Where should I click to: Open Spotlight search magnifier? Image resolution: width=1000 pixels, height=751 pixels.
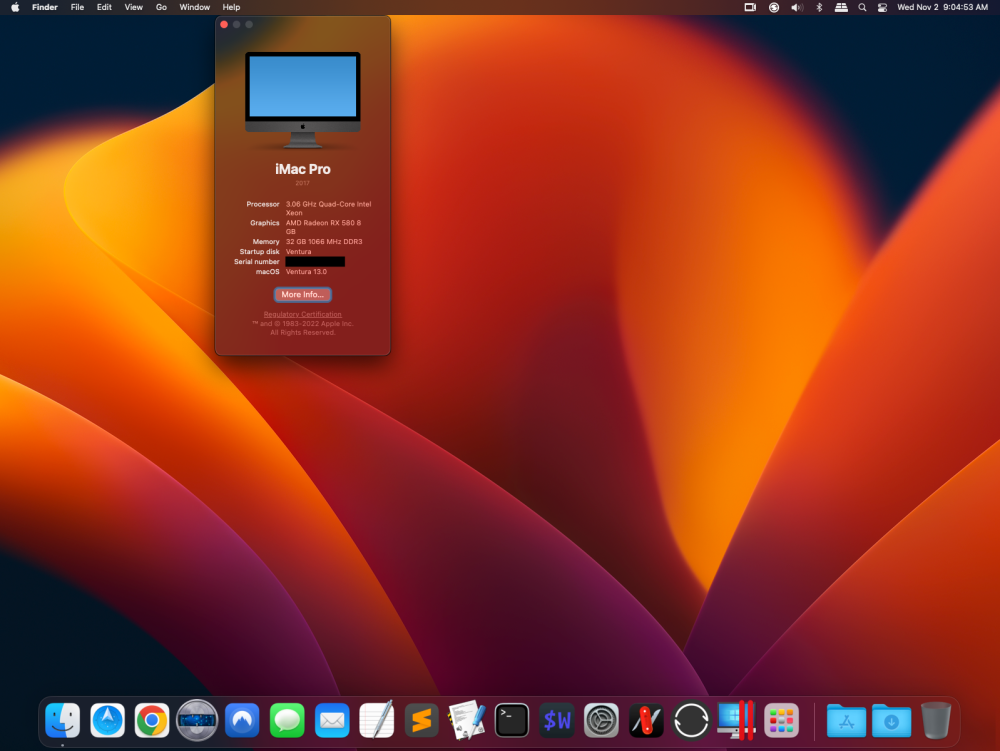pyautogui.click(x=862, y=7)
